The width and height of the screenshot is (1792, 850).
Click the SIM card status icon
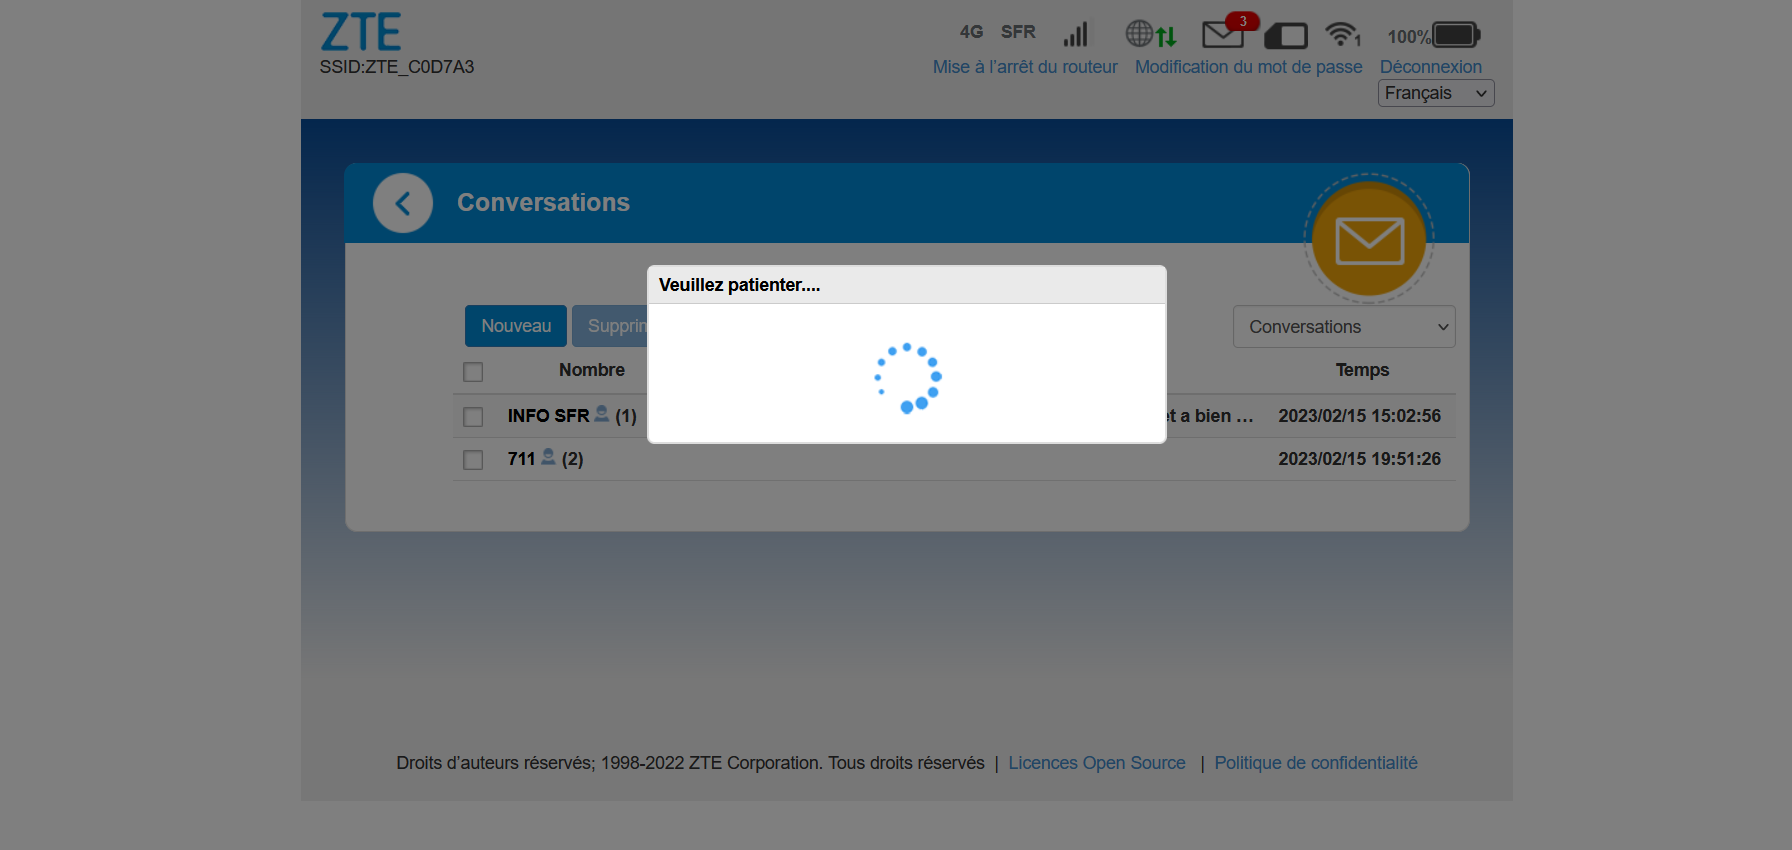pos(1286,36)
